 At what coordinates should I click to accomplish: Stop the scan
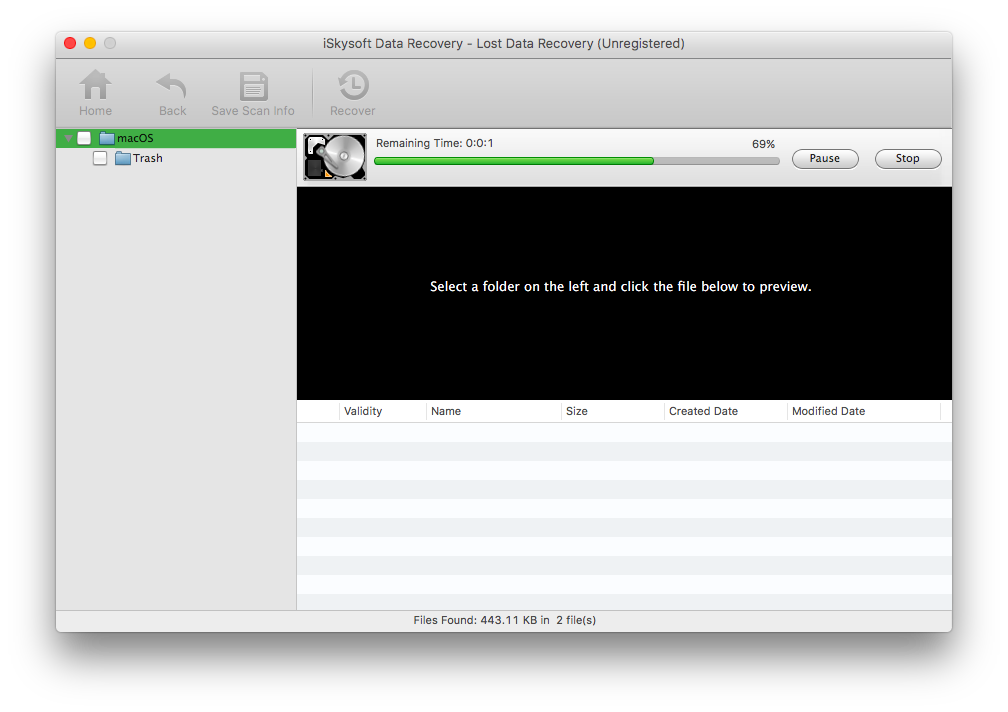pos(908,159)
